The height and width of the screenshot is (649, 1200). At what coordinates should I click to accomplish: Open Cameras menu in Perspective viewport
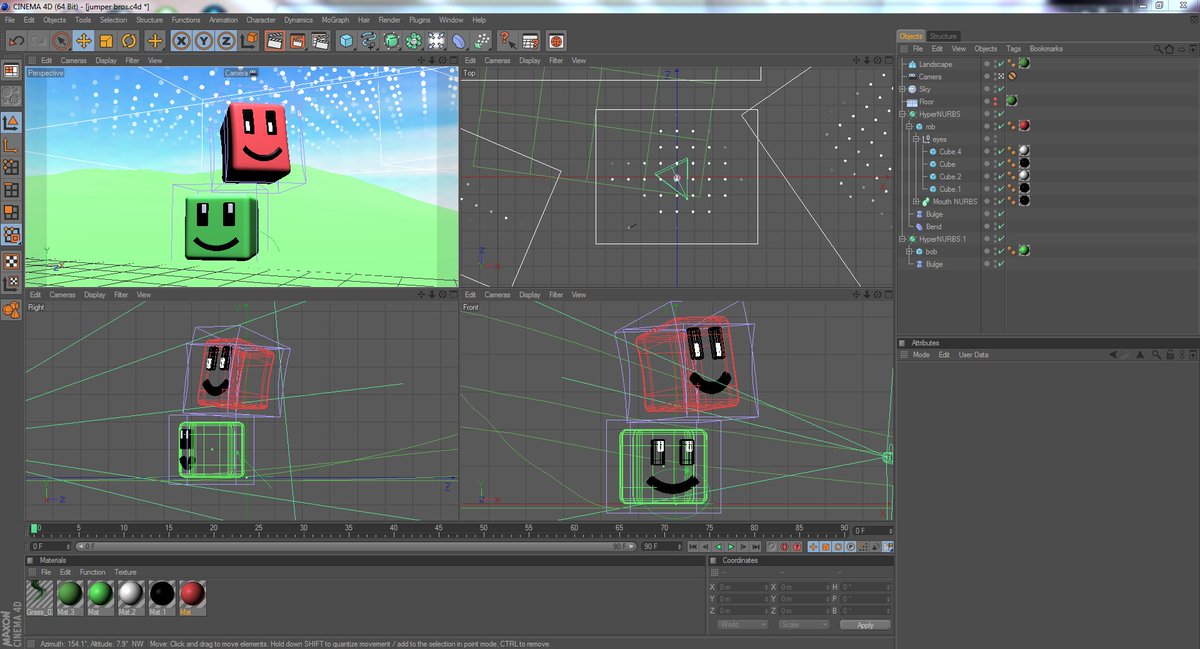[x=73, y=61]
